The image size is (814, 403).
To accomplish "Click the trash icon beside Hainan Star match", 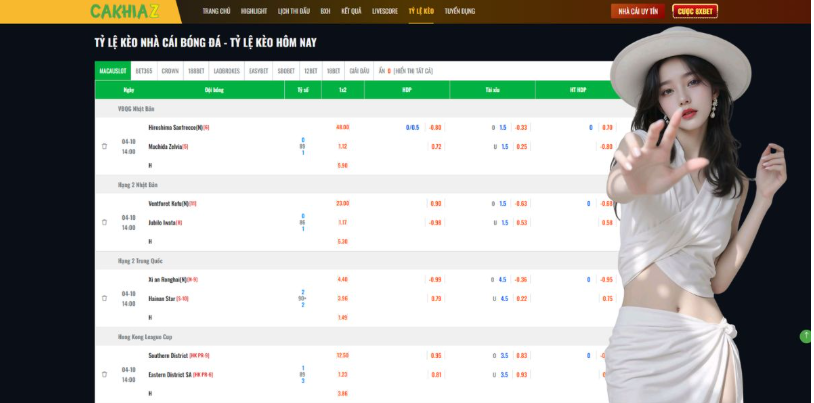I will point(104,298).
